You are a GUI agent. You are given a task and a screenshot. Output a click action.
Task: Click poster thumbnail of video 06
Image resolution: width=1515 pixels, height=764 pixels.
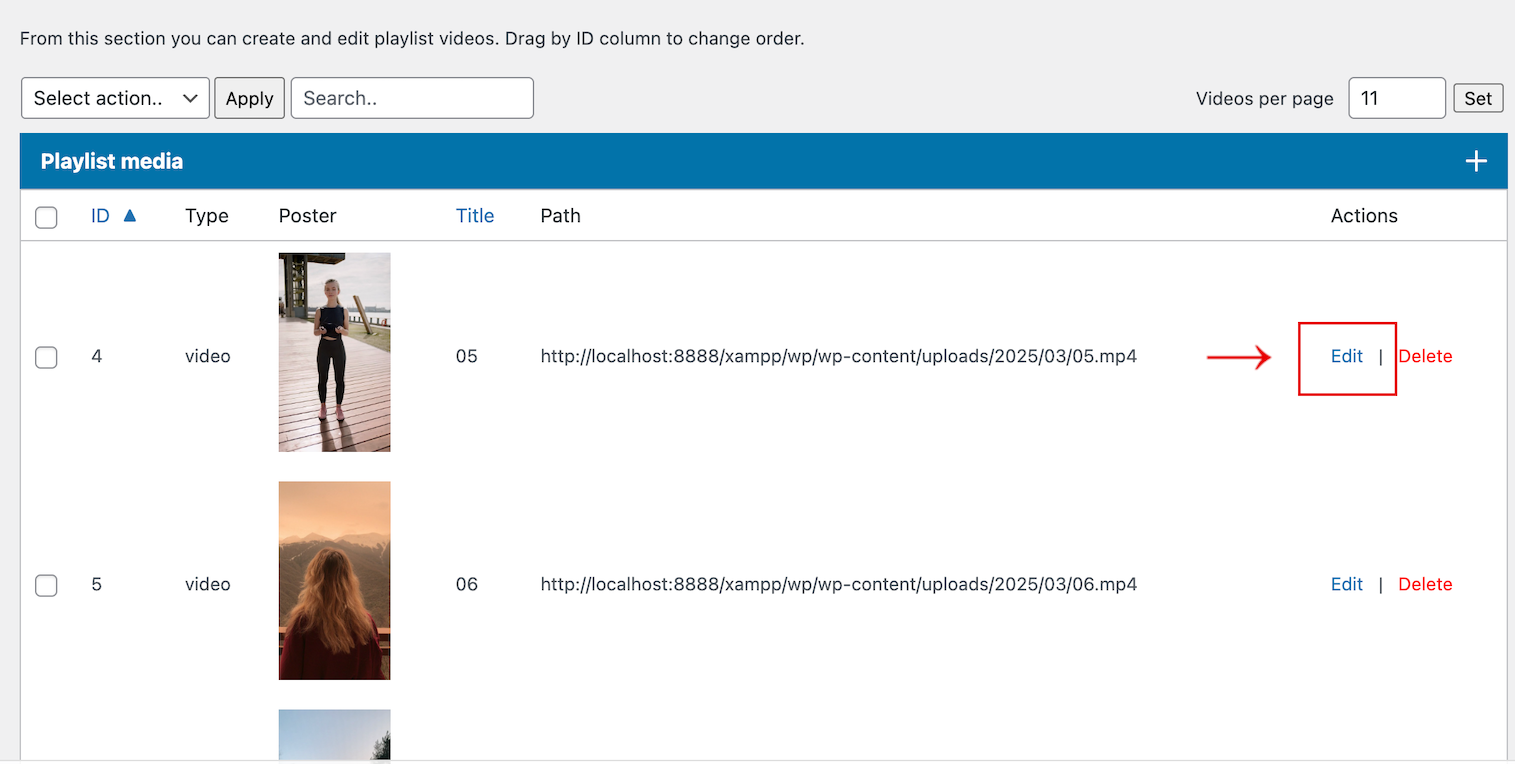[334, 580]
